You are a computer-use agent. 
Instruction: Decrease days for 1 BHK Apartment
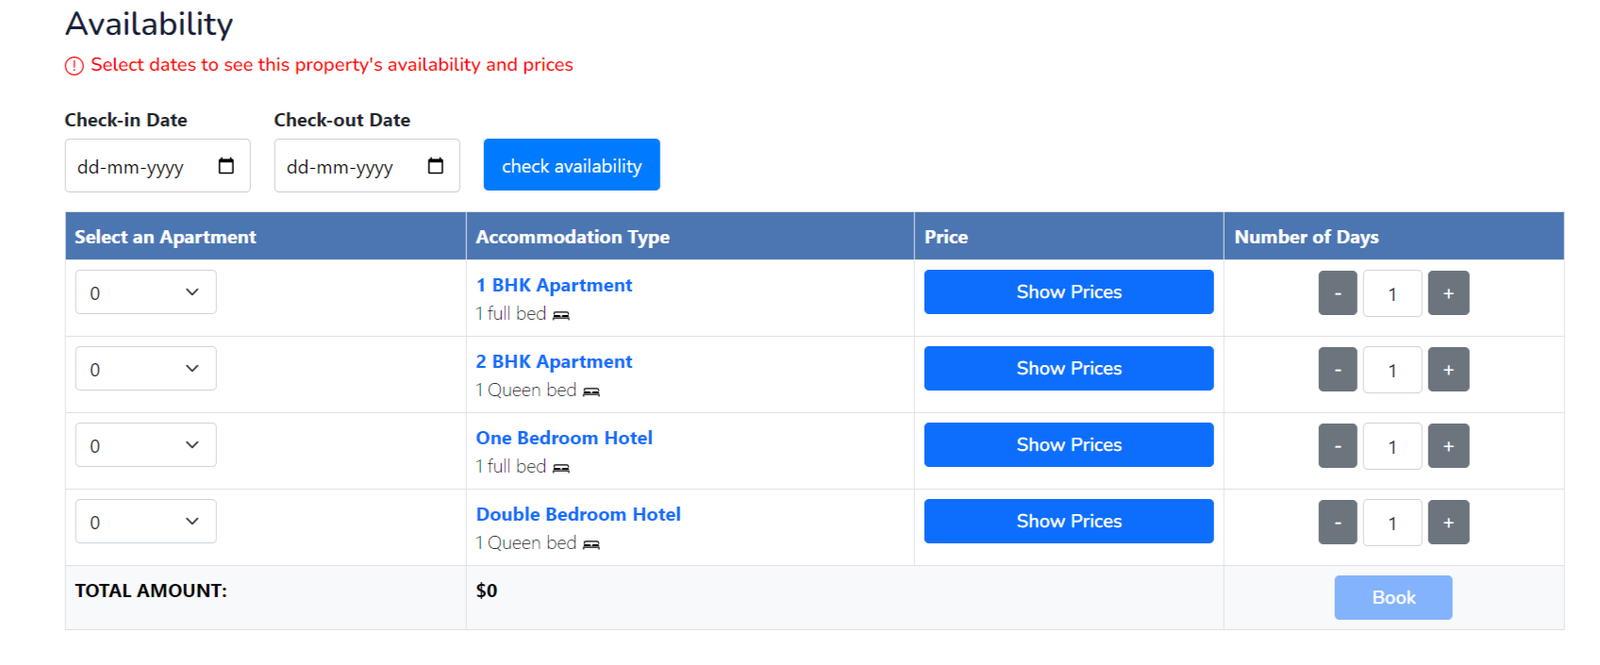pos(1338,293)
